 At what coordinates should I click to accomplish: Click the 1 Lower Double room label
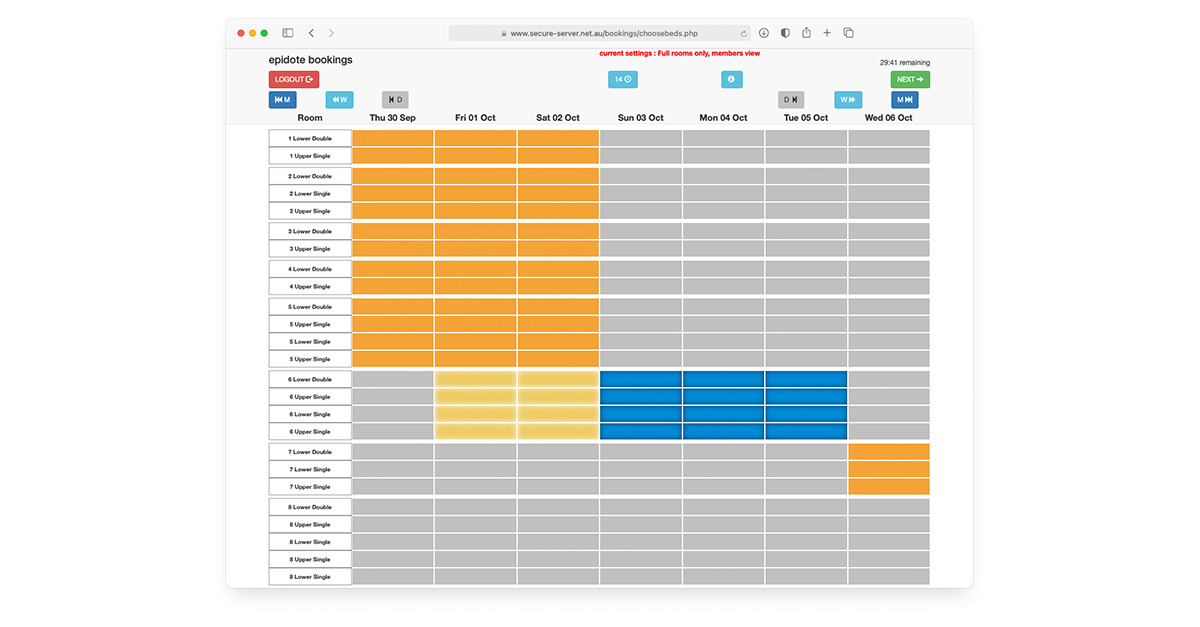pos(310,139)
